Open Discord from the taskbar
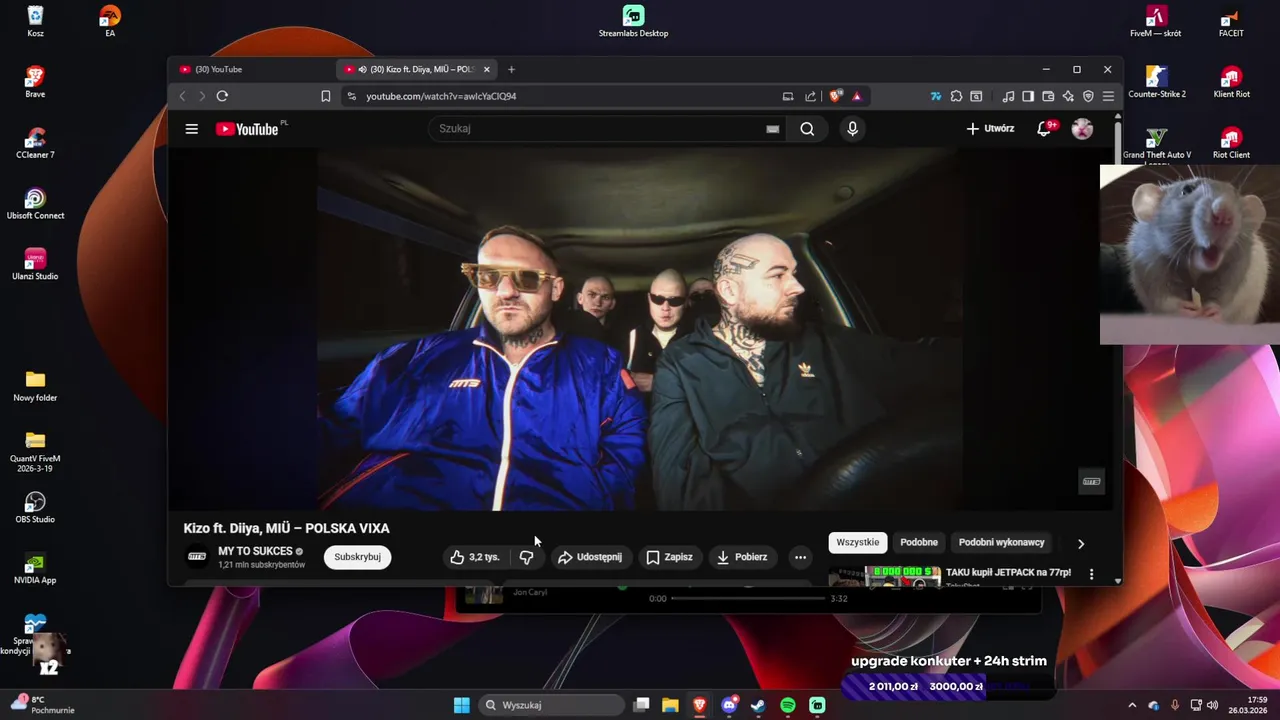The image size is (1280, 720). tap(729, 705)
